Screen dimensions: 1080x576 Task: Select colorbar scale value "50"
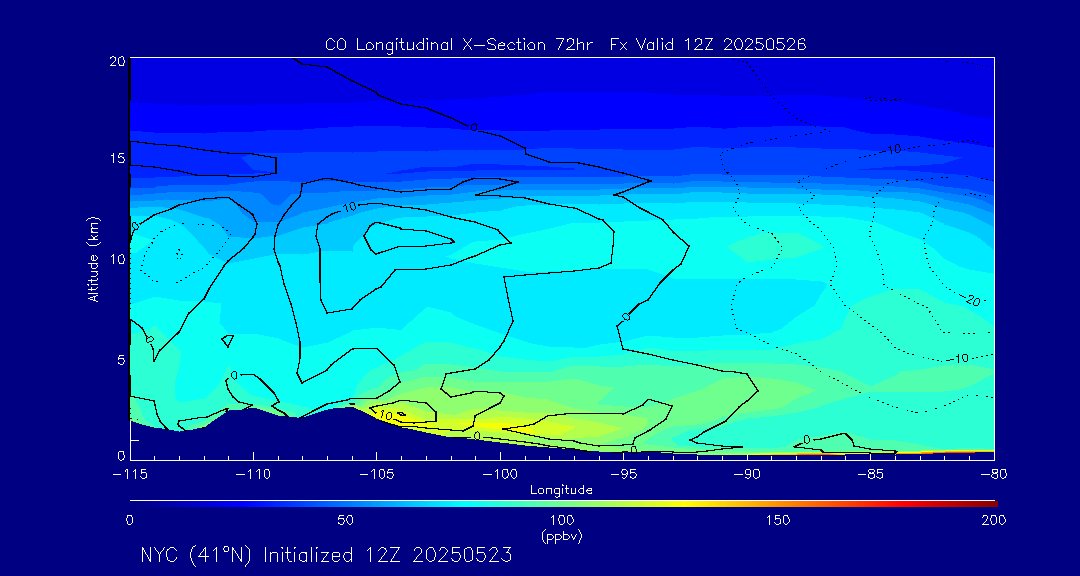pyautogui.click(x=346, y=520)
